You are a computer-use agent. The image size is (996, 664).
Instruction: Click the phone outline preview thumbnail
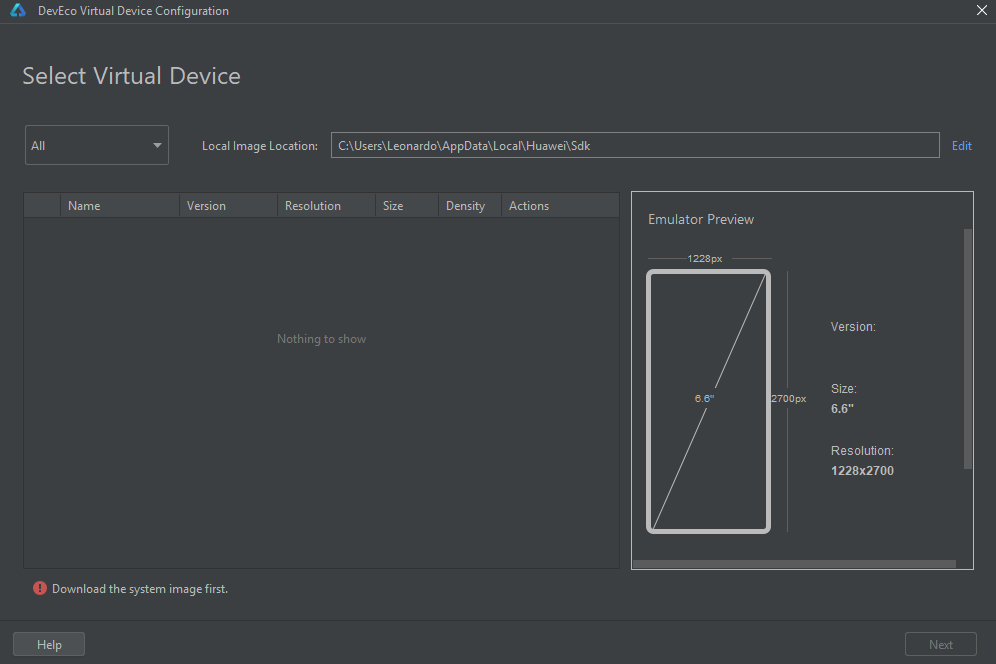[708, 401]
